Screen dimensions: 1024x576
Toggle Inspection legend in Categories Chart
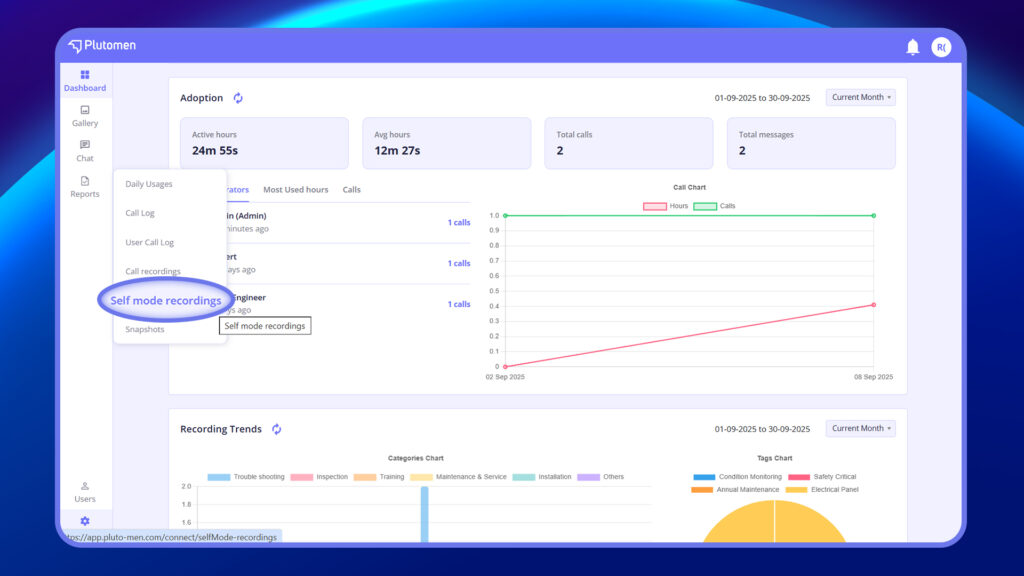tap(319, 477)
